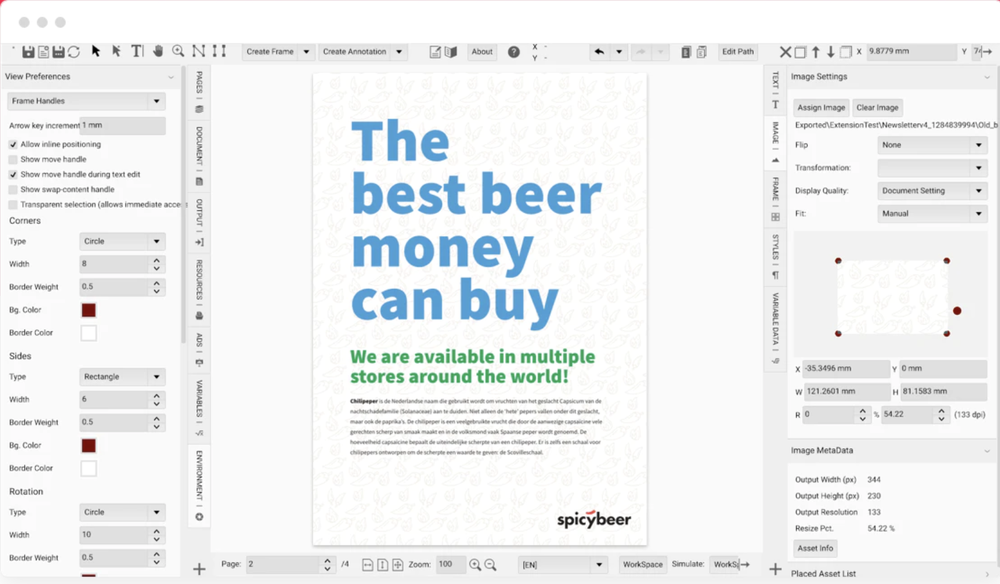Screen dimensions: 1000x584
Task: Open the Frame Handles dropdown
Action: point(87,101)
